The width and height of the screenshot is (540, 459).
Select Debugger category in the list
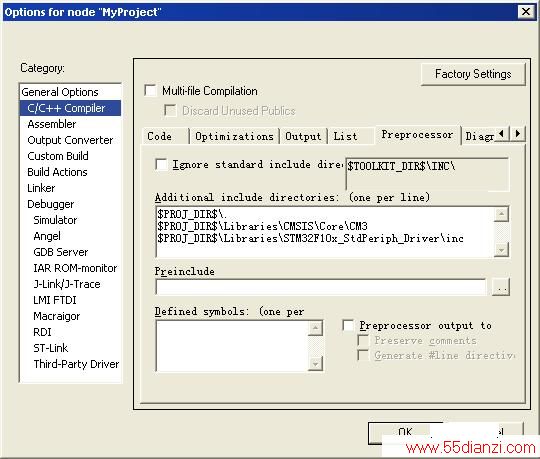pyautogui.click(x=51, y=204)
